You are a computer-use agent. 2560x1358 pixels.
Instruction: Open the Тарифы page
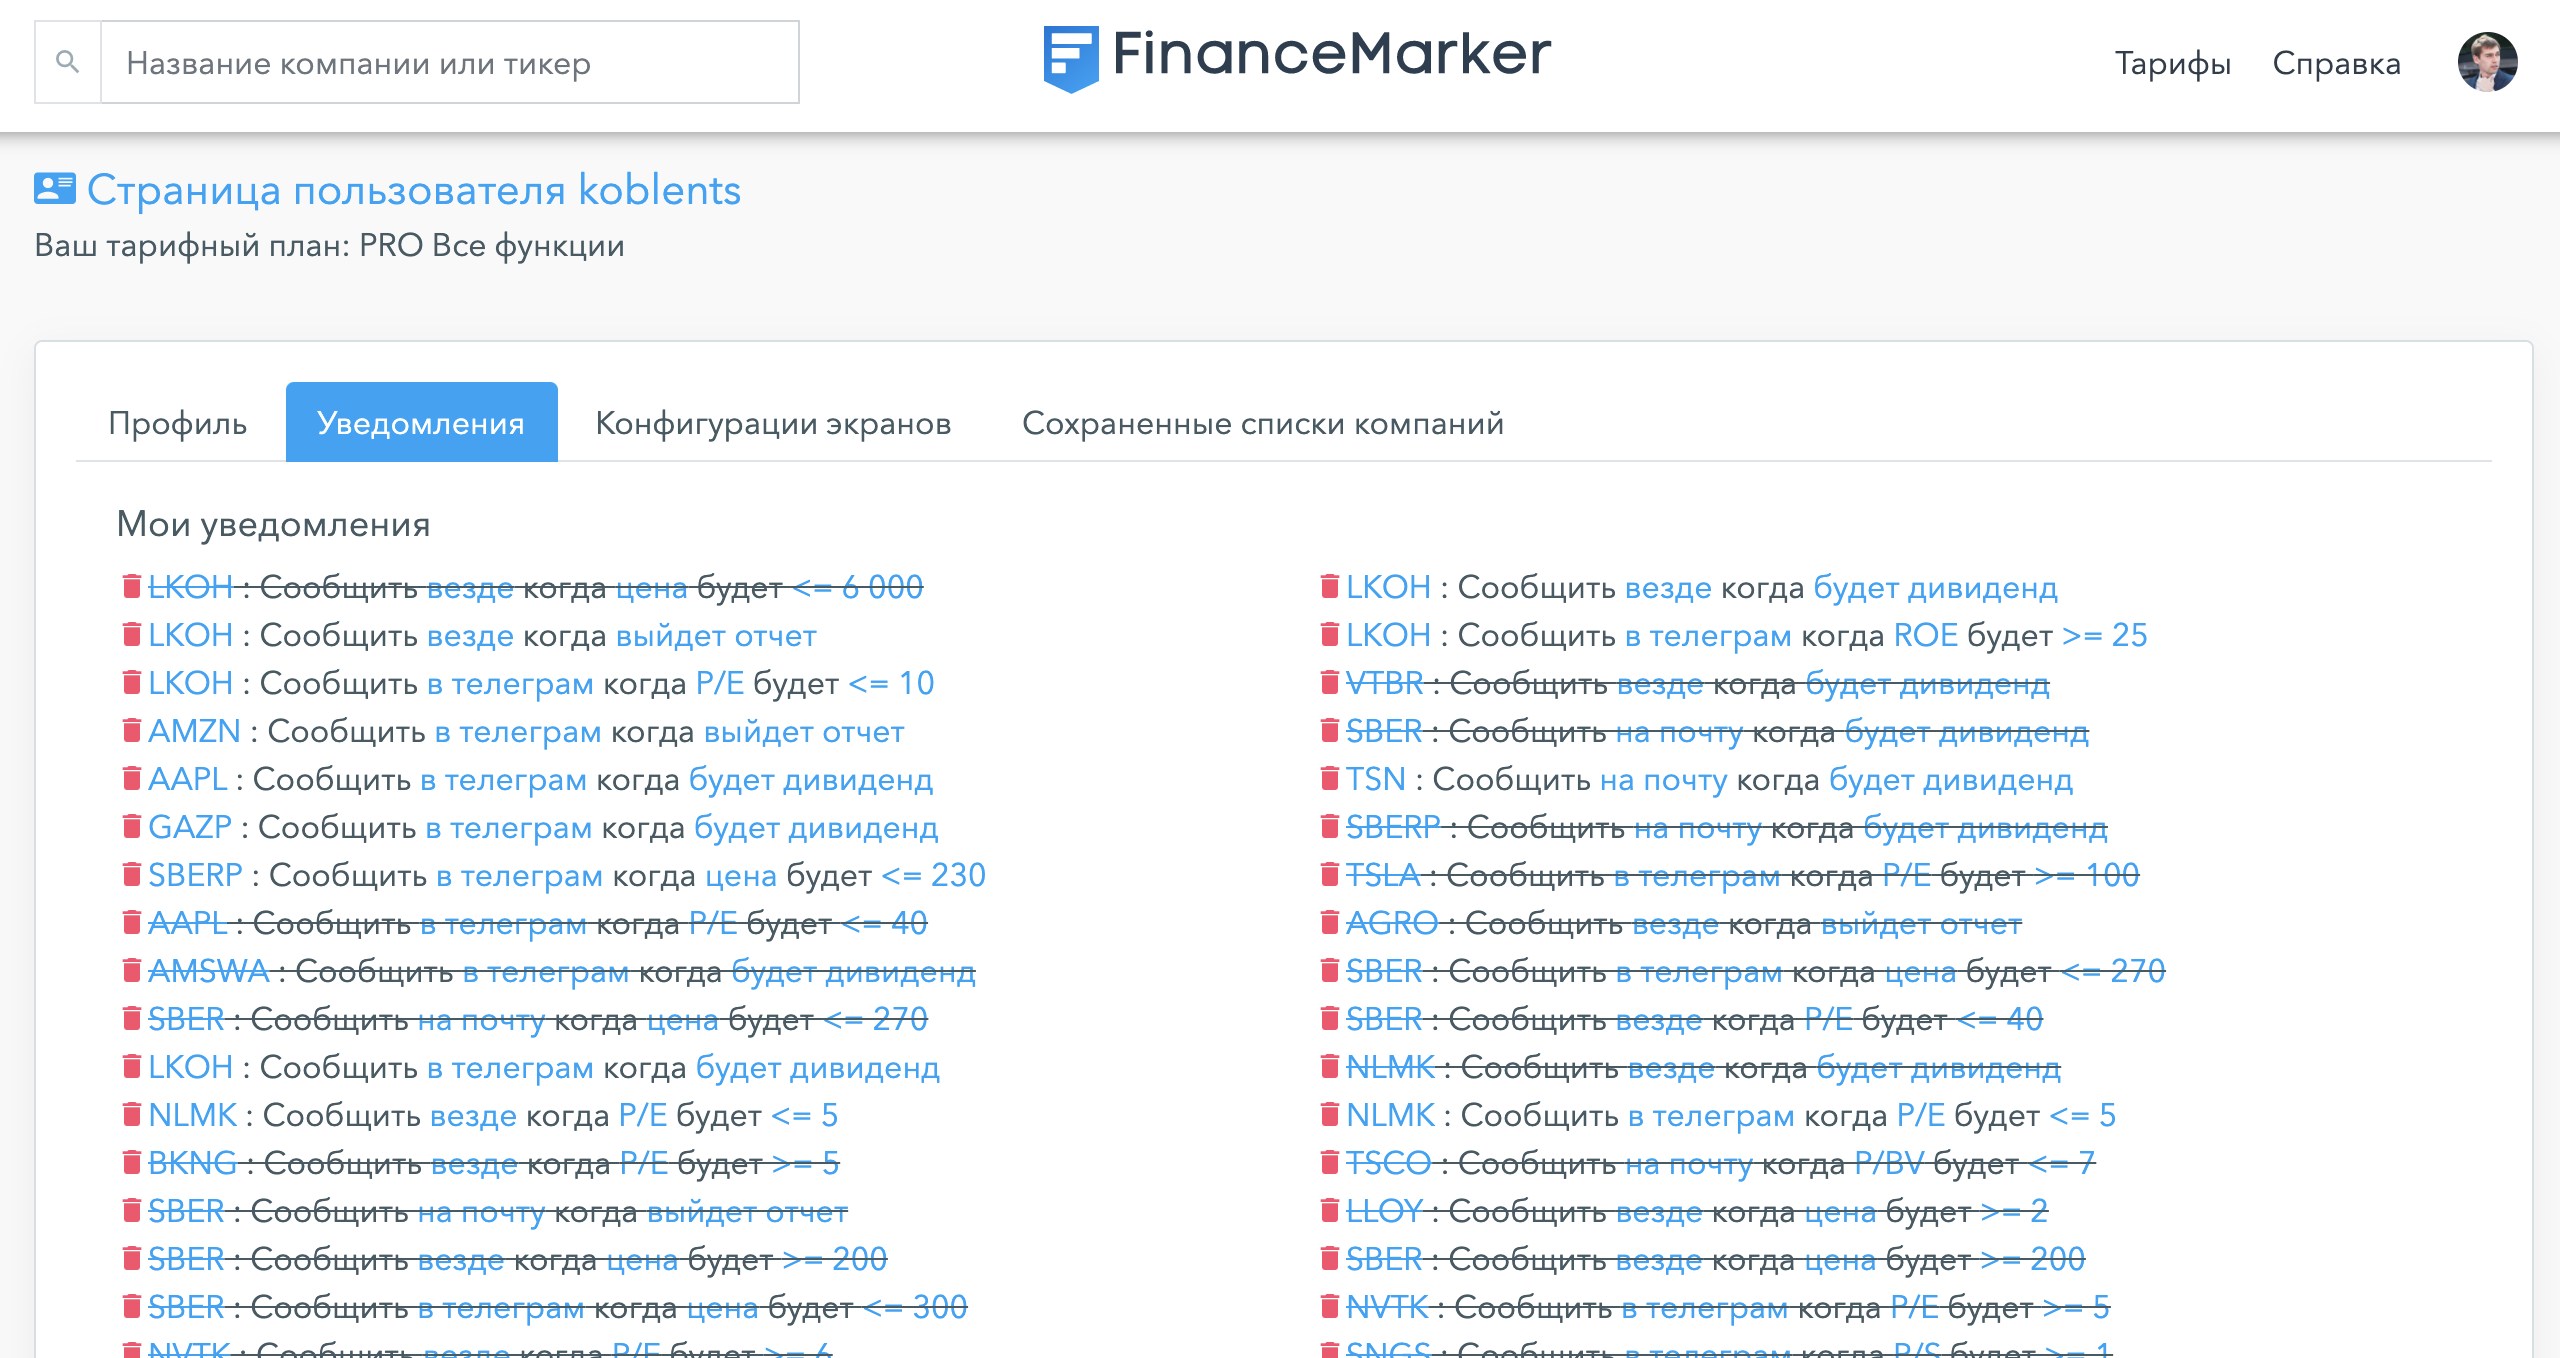coord(2173,63)
